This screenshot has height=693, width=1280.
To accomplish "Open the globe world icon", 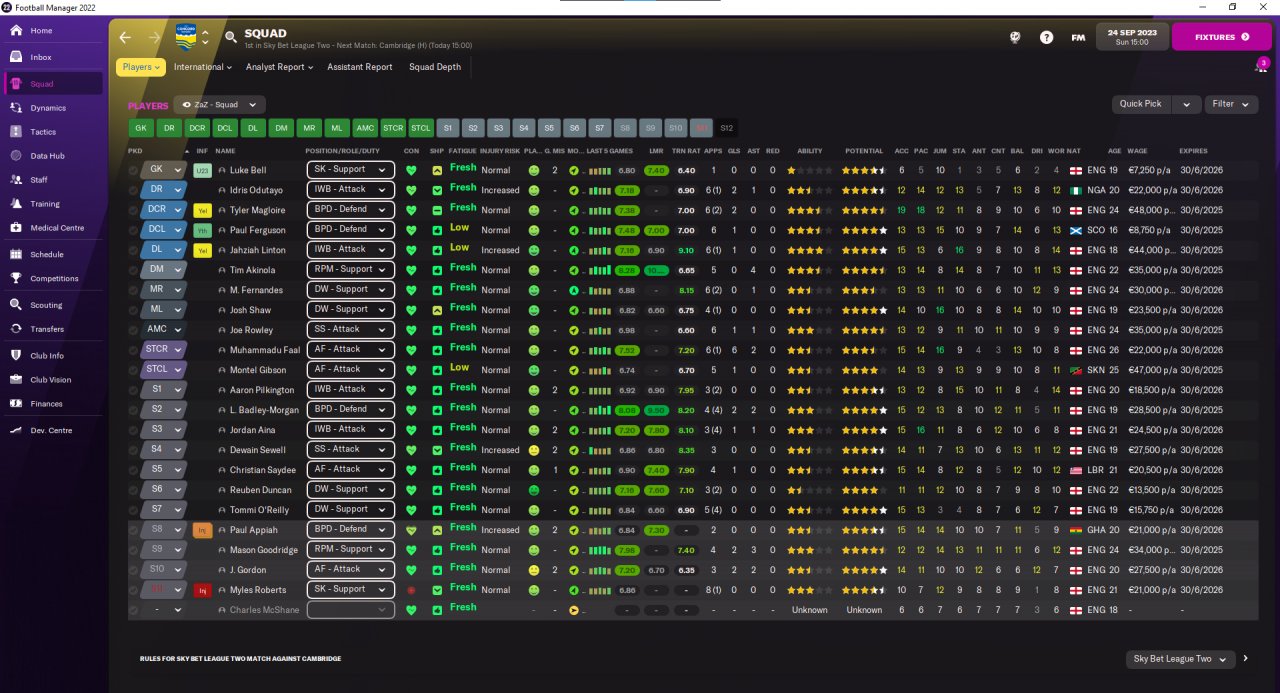I will point(1014,37).
